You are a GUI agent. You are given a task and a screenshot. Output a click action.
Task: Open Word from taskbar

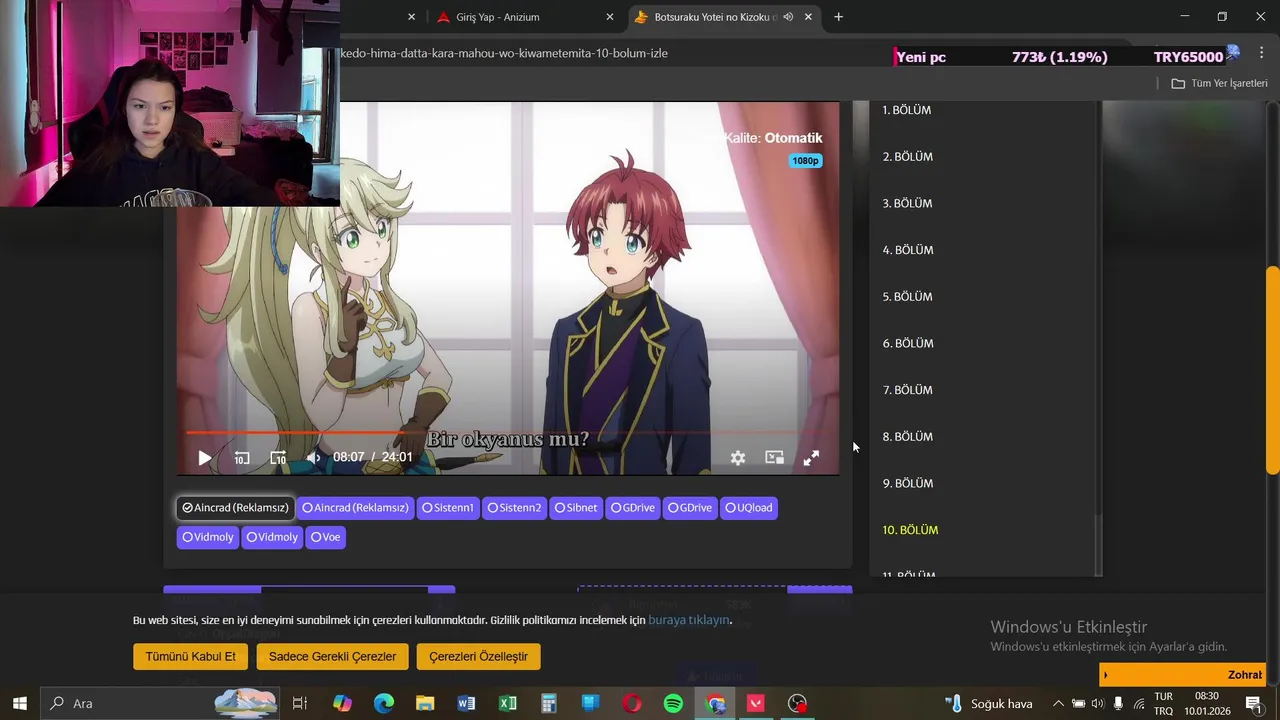coord(466,704)
